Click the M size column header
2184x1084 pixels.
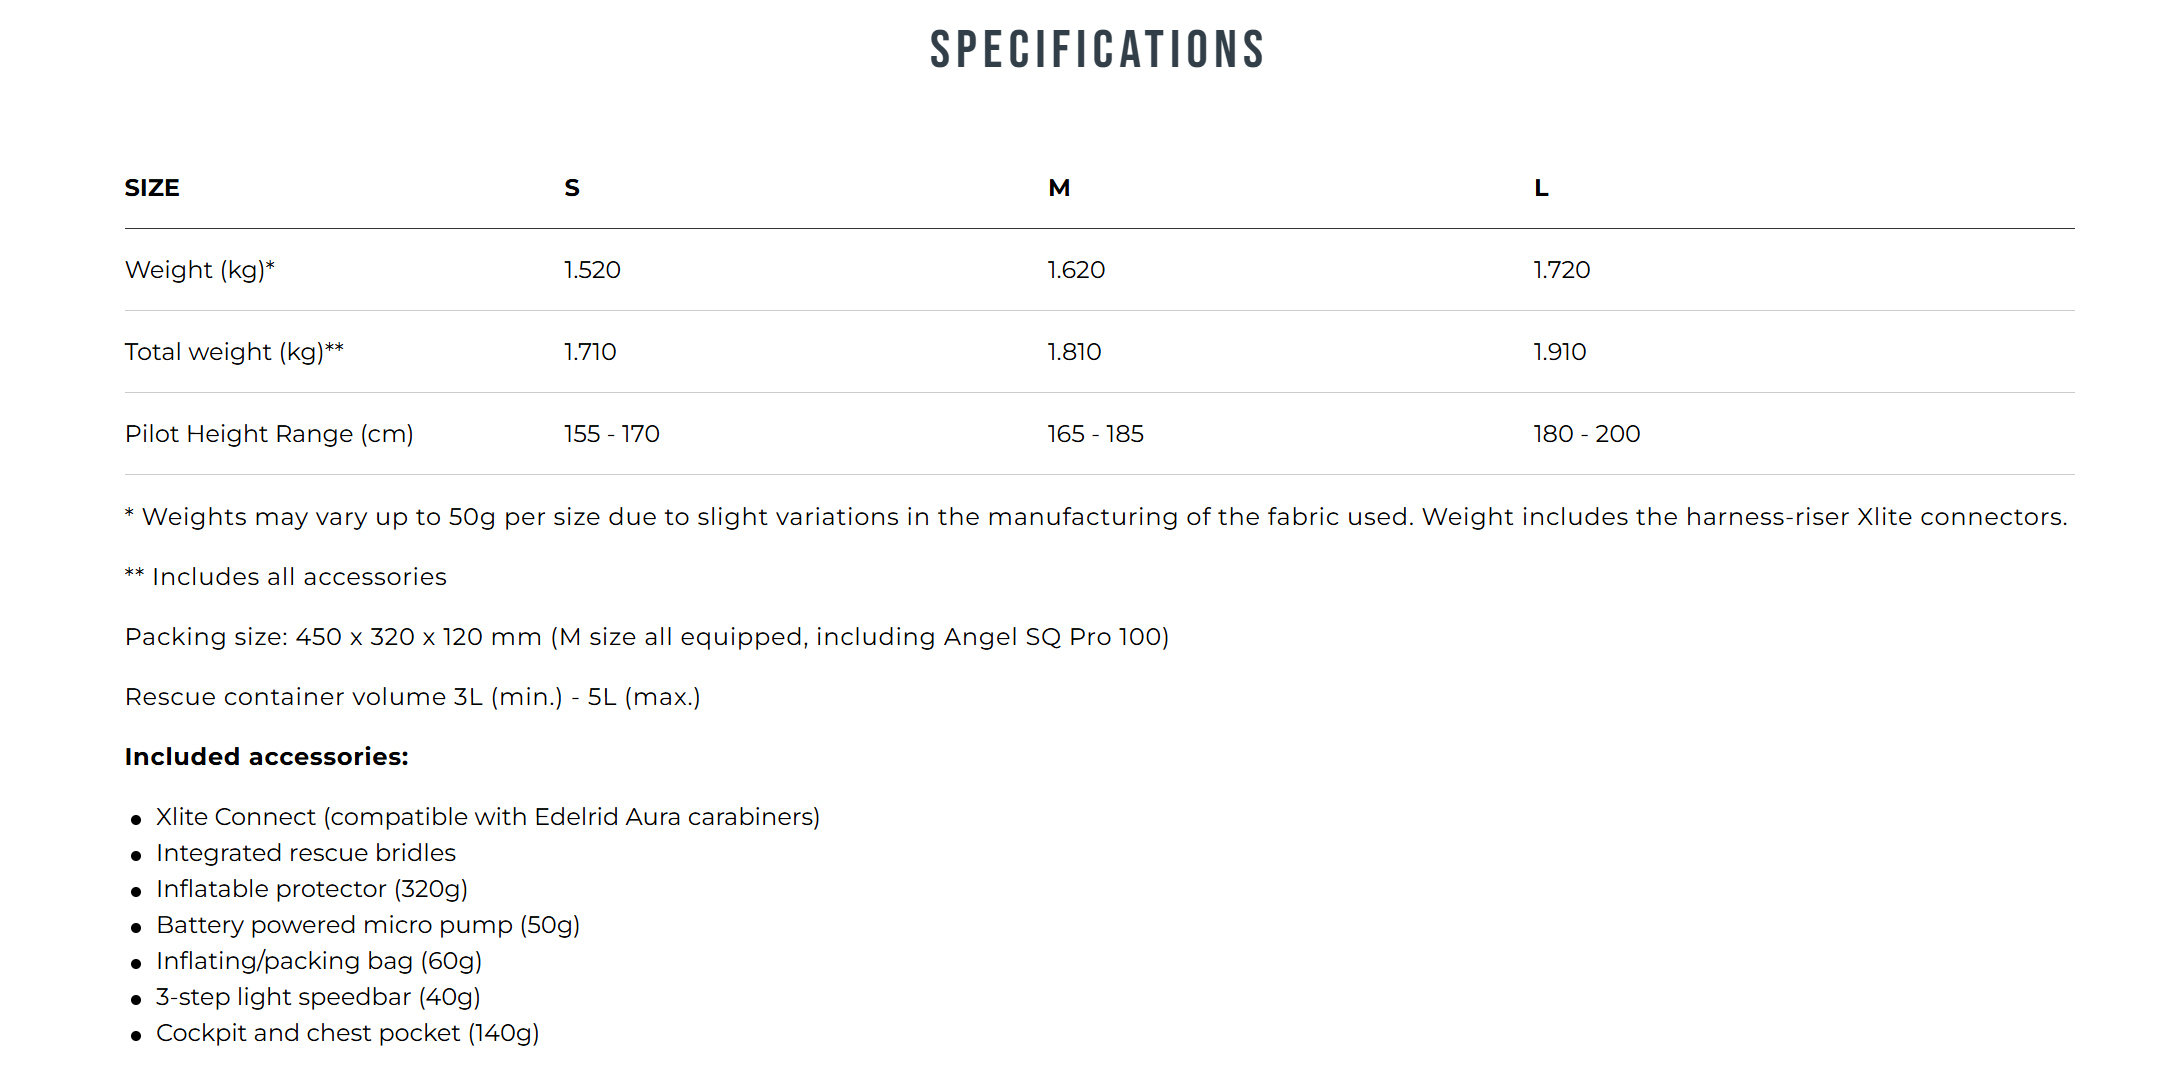click(1059, 188)
